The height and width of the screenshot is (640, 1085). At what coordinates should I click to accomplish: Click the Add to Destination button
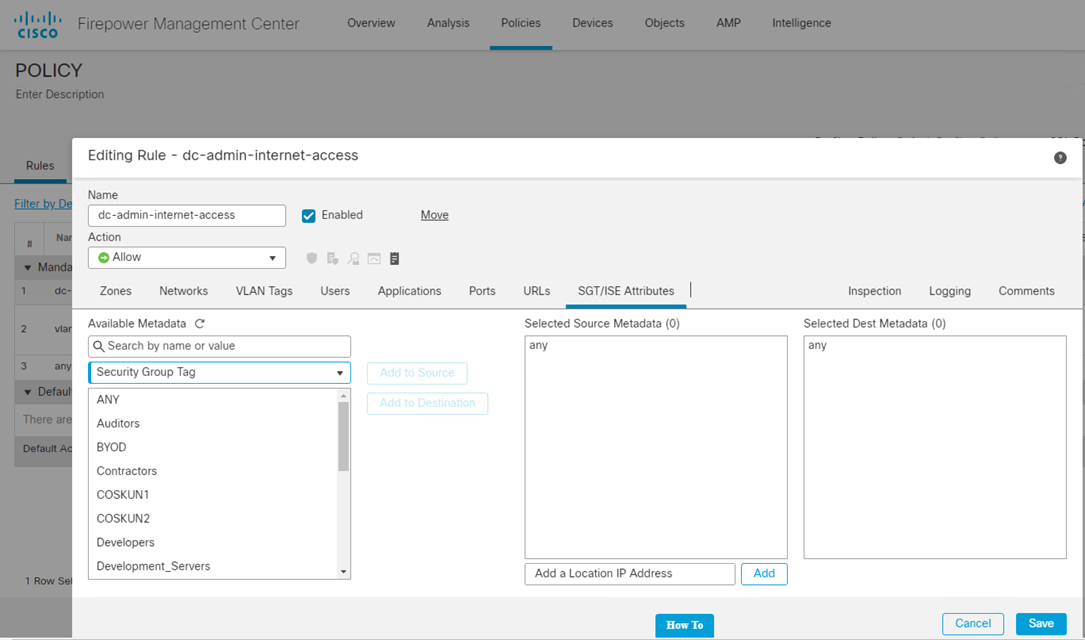[428, 403]
